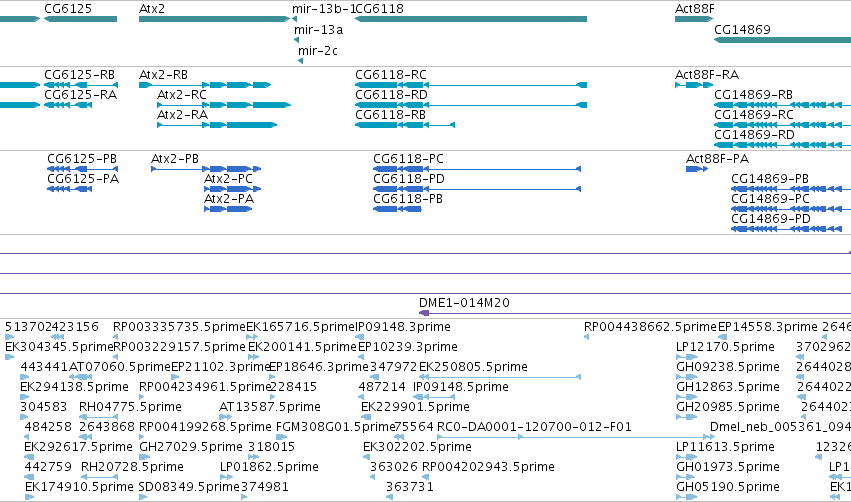Open the EK302202.5prime EST label
Viewport: 851px width, 502px height.
click(x=417, y=447)
